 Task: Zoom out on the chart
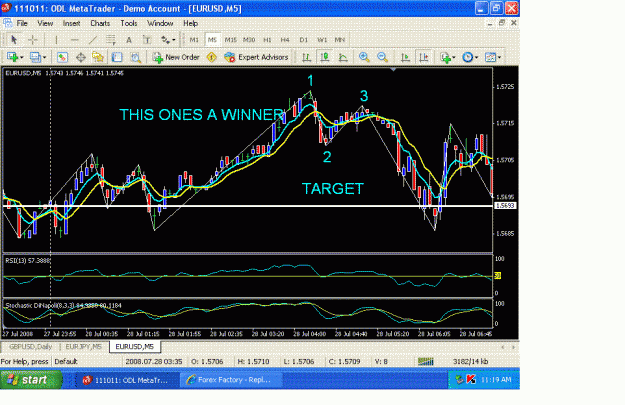(382, 57)
